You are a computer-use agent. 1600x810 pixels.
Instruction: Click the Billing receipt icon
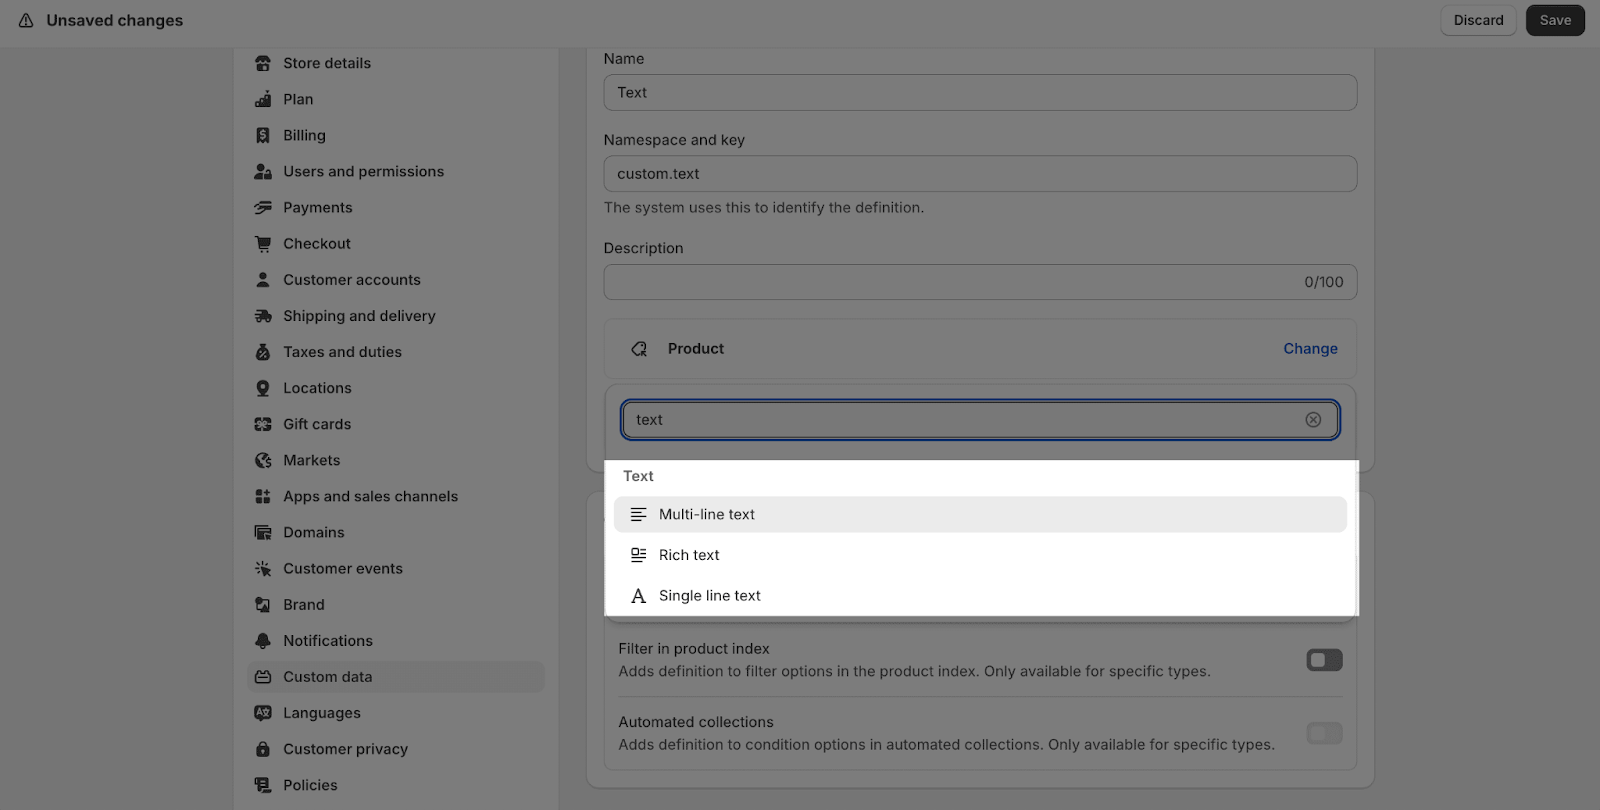point(263,135)
